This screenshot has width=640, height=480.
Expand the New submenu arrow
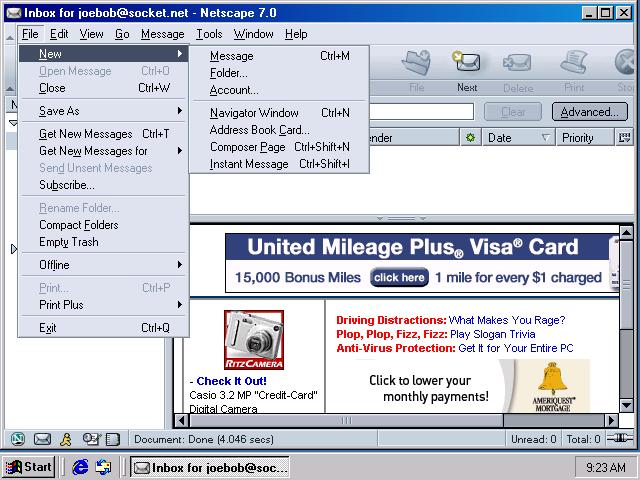pos(180,53)
